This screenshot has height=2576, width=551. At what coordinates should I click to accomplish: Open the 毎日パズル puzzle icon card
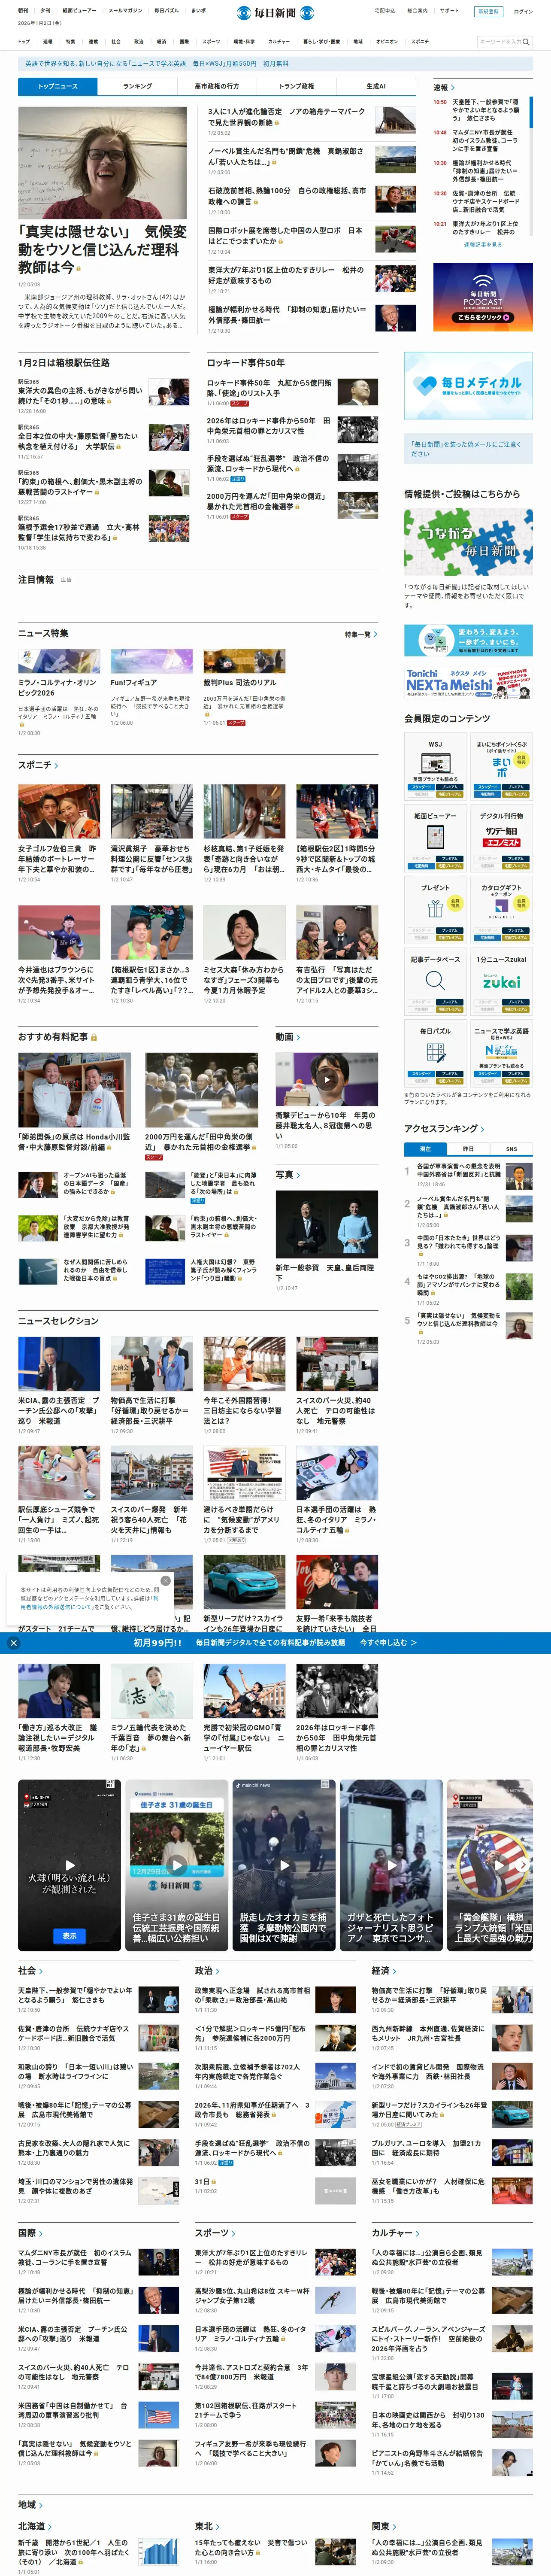(435, 1053)
